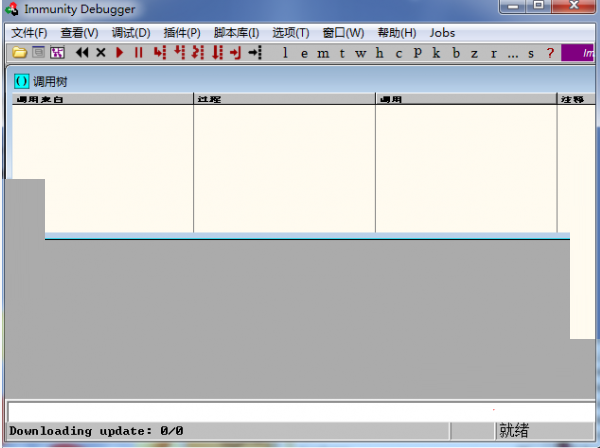The width and height of the screenshot is (600, 448).
Task: Click Execute till return icon
Action: coord(236,52)
